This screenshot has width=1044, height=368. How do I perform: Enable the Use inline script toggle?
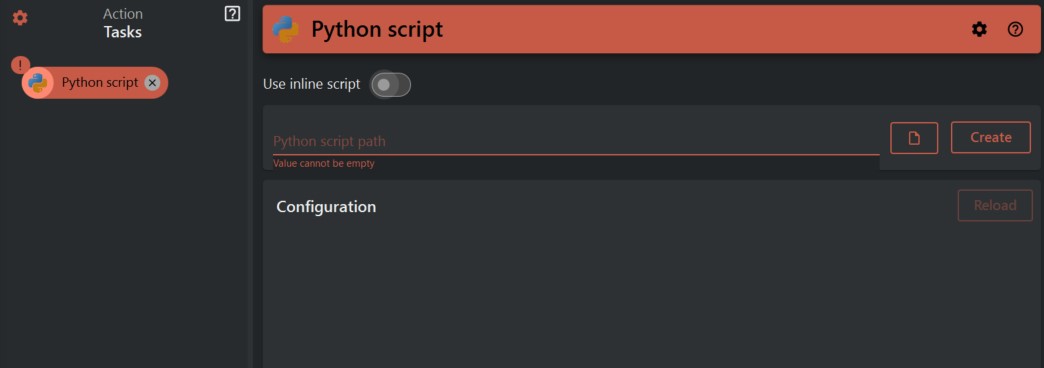(391, 85)
